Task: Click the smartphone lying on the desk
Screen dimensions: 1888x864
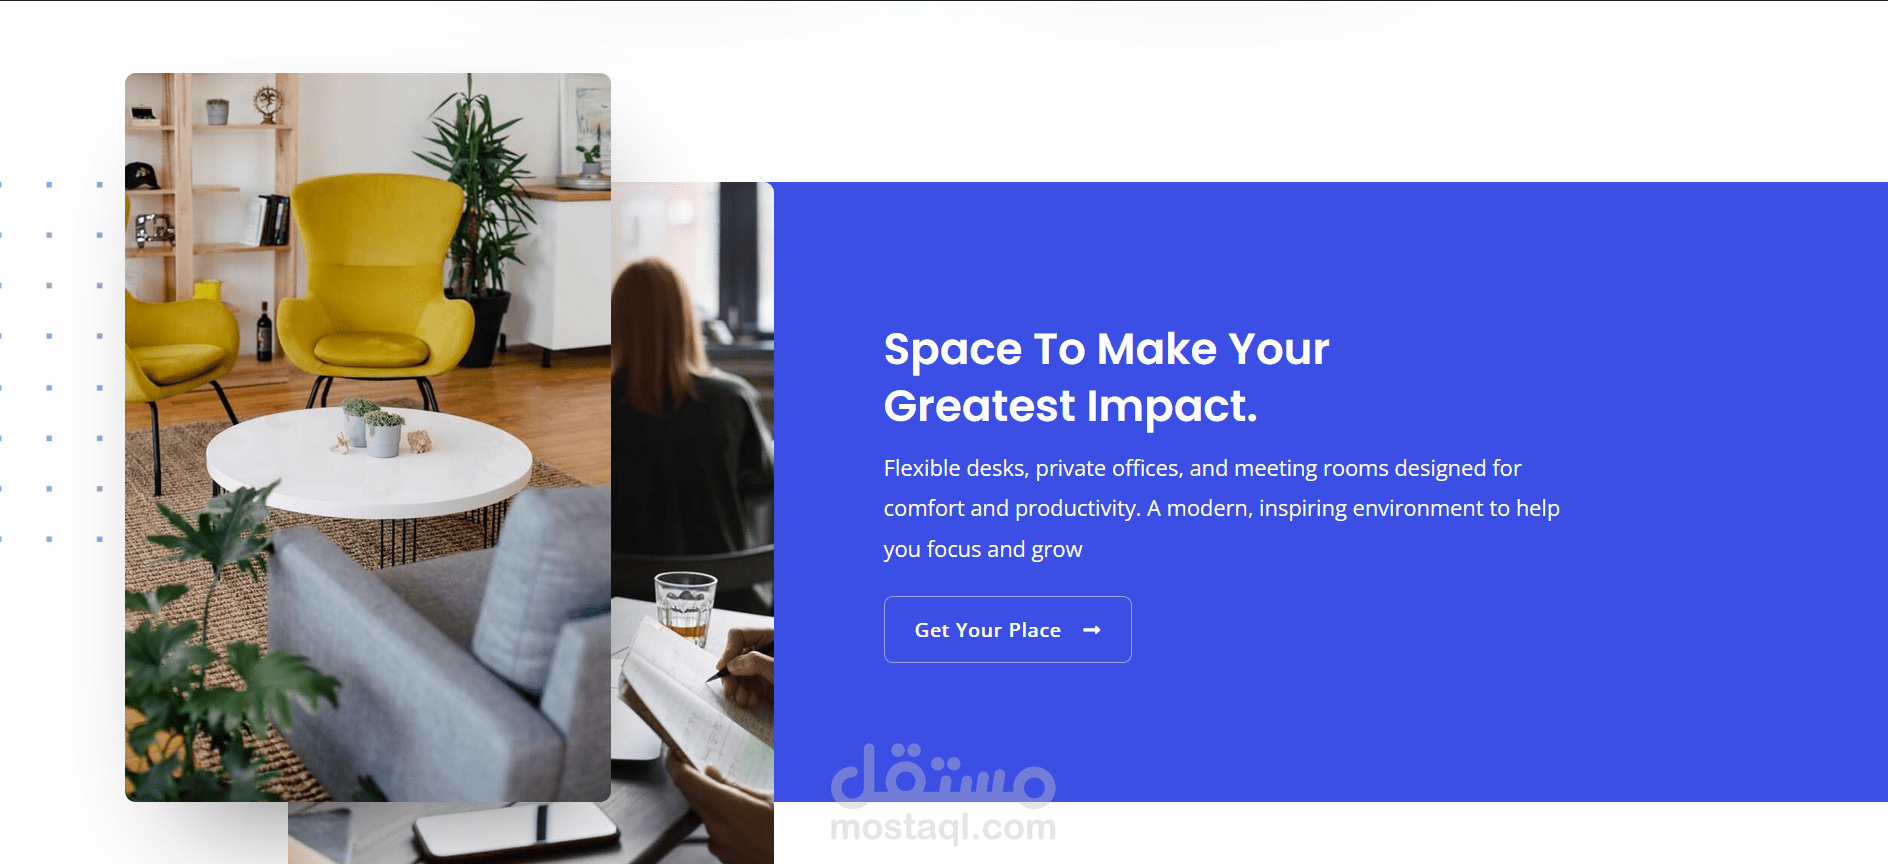Action: [517, 832]
